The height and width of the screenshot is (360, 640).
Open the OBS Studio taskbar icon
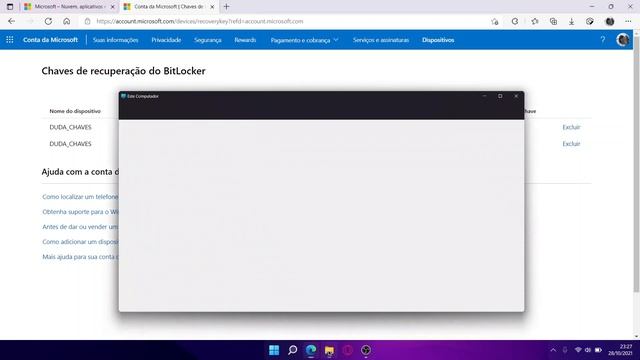[366, 350]
